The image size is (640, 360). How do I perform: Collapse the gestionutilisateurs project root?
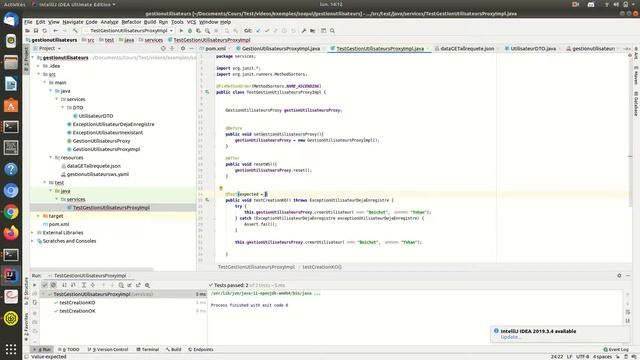coord(33,58)
